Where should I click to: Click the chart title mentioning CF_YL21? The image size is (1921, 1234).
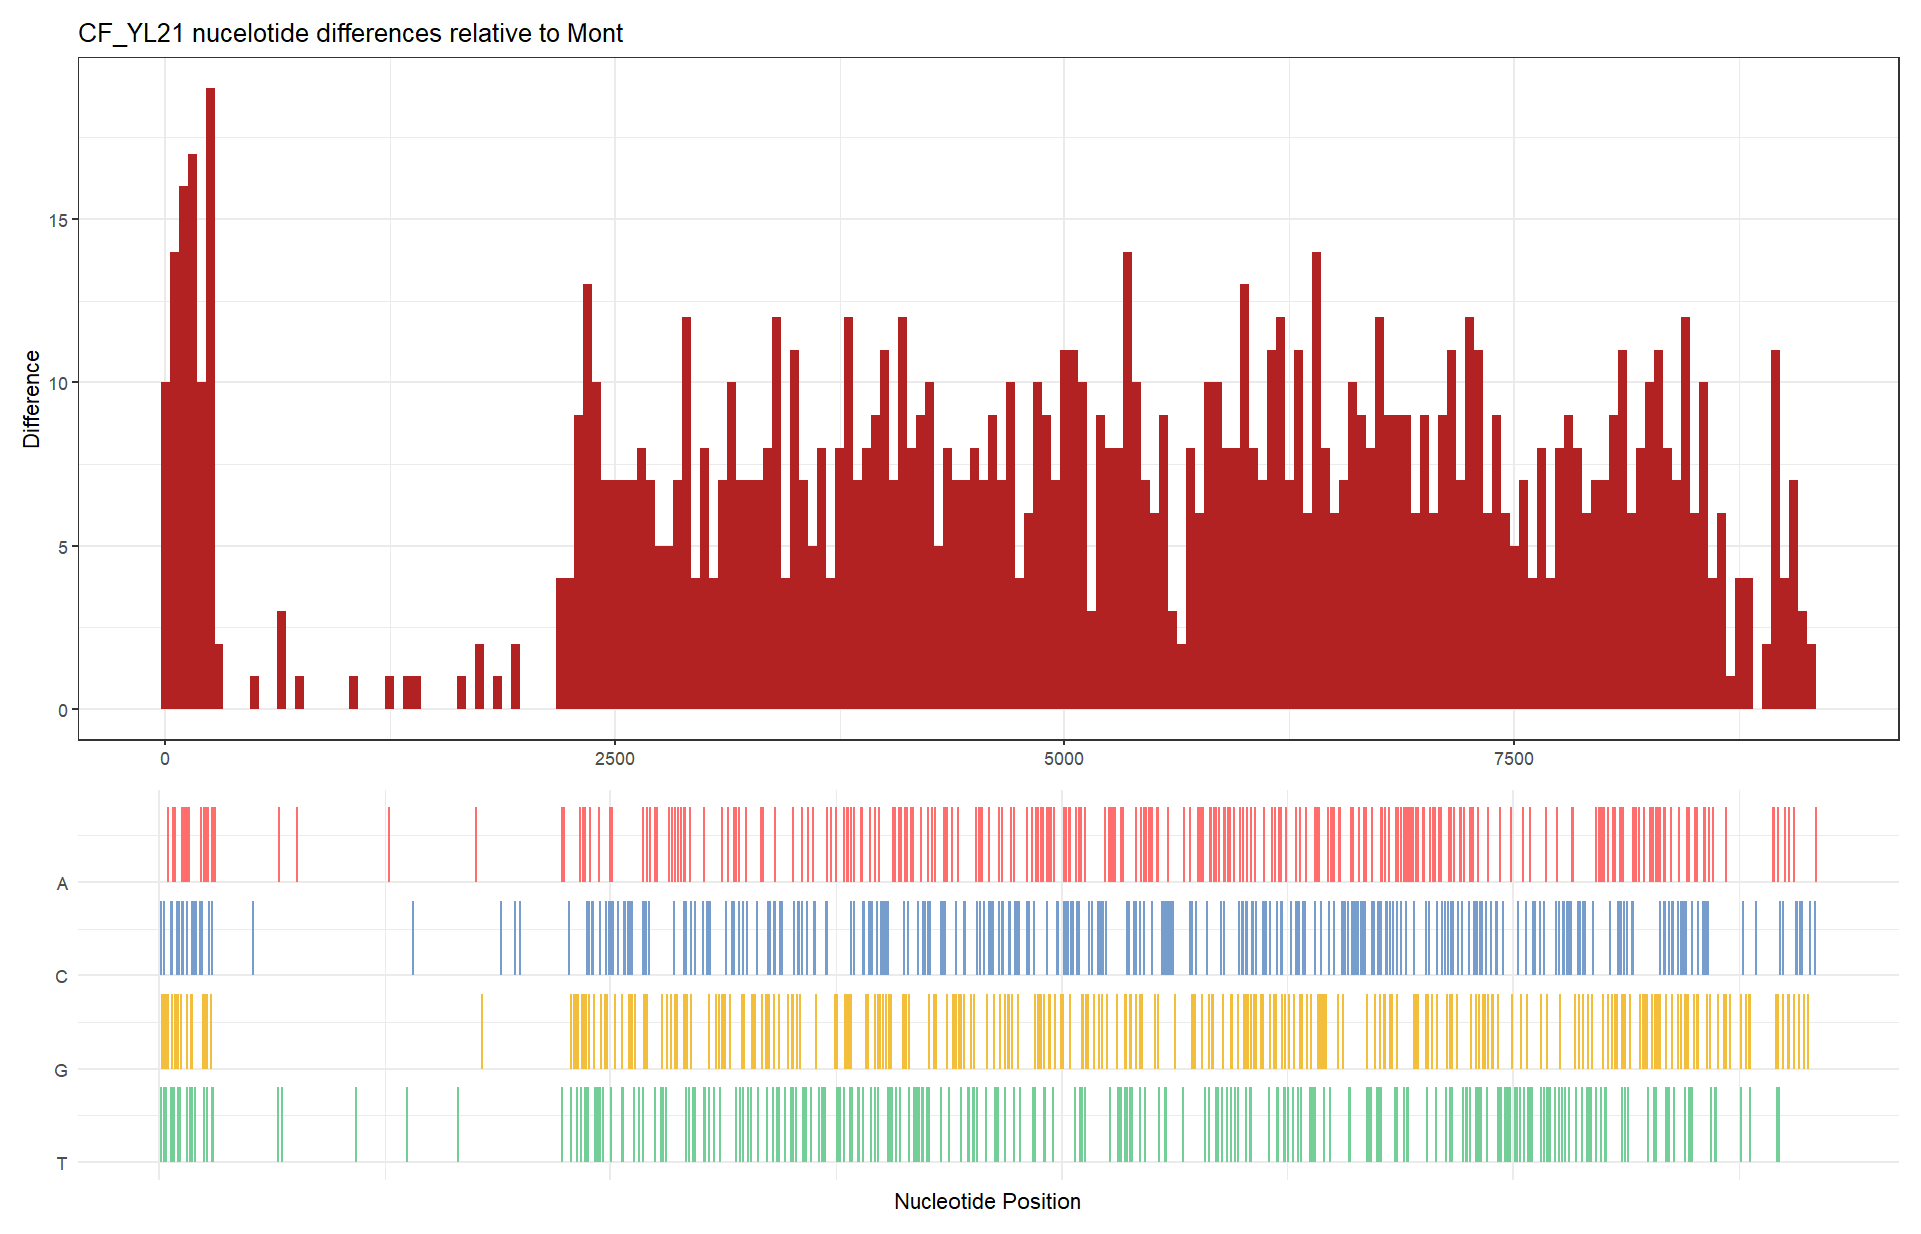(350, 33)
